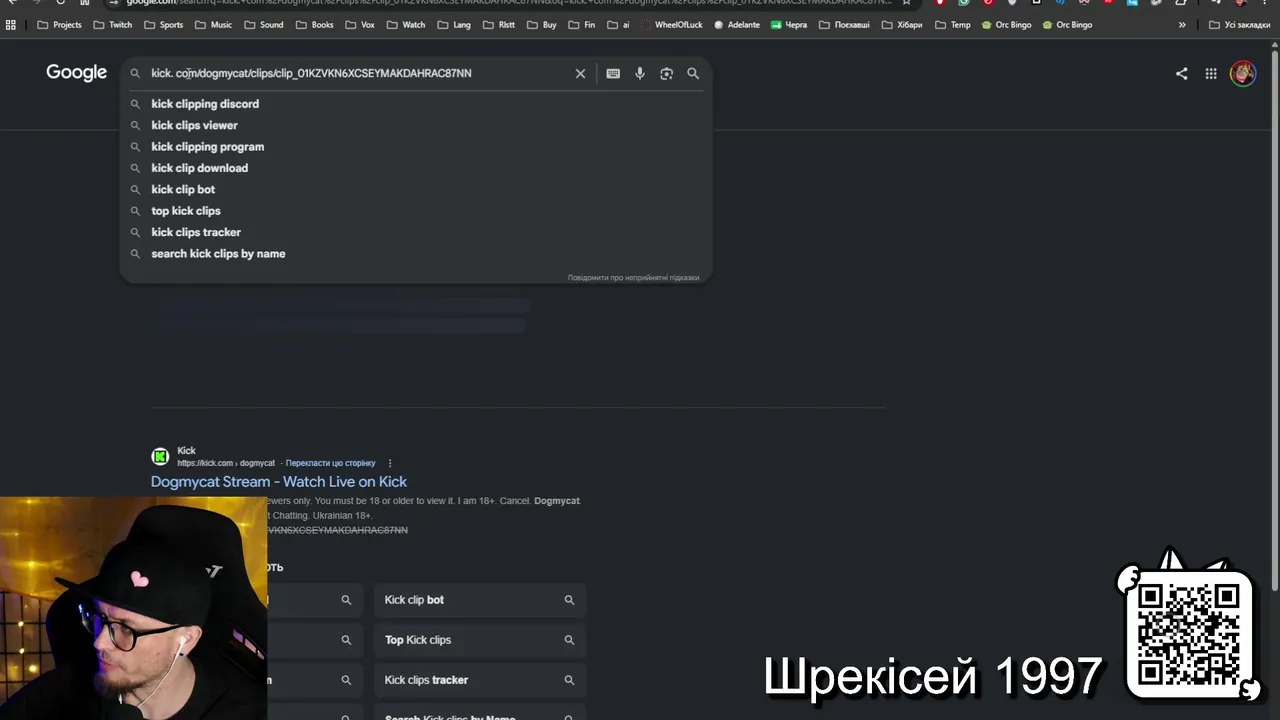
Task: Clear the search box with the X icon
Action: (580, 73)
